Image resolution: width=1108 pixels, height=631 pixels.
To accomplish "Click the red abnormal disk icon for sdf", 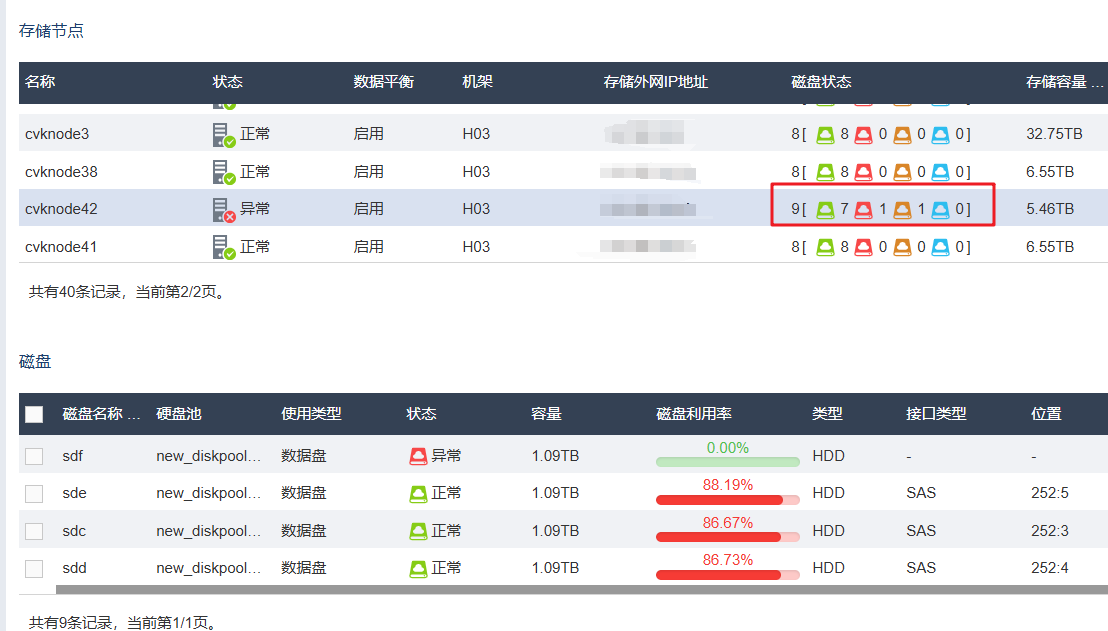I will click(x=418, y=456).
